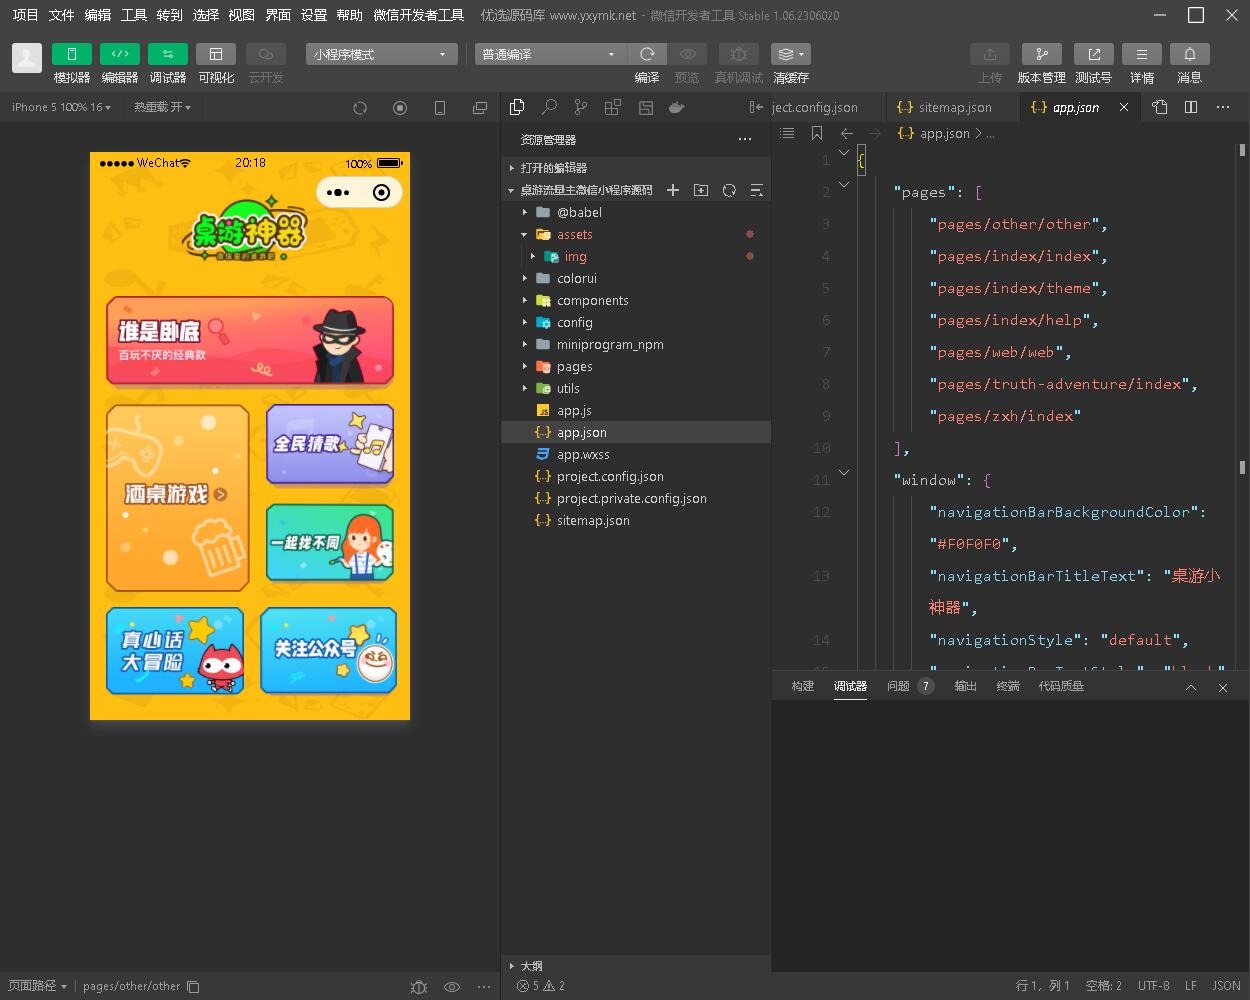Toggle the Simulator panel button
1250x1000 pixels.
pos(72,54)
